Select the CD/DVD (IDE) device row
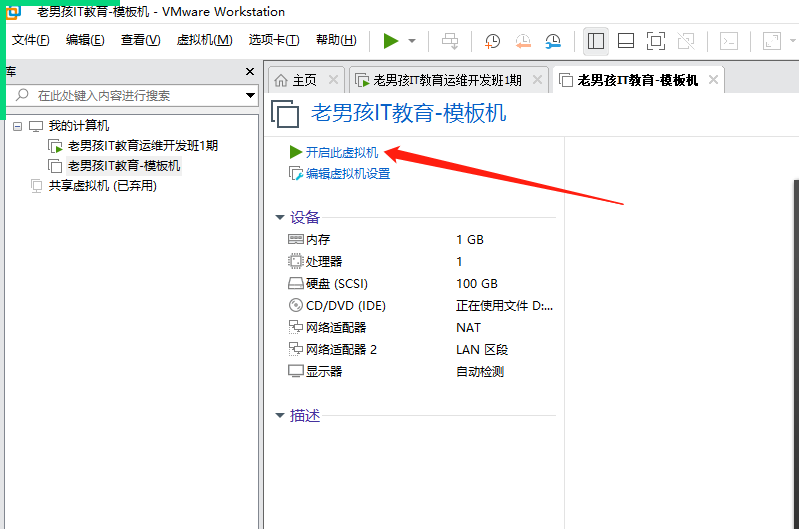The height and width of the screenshot is (529, 799). pos(421,305)
